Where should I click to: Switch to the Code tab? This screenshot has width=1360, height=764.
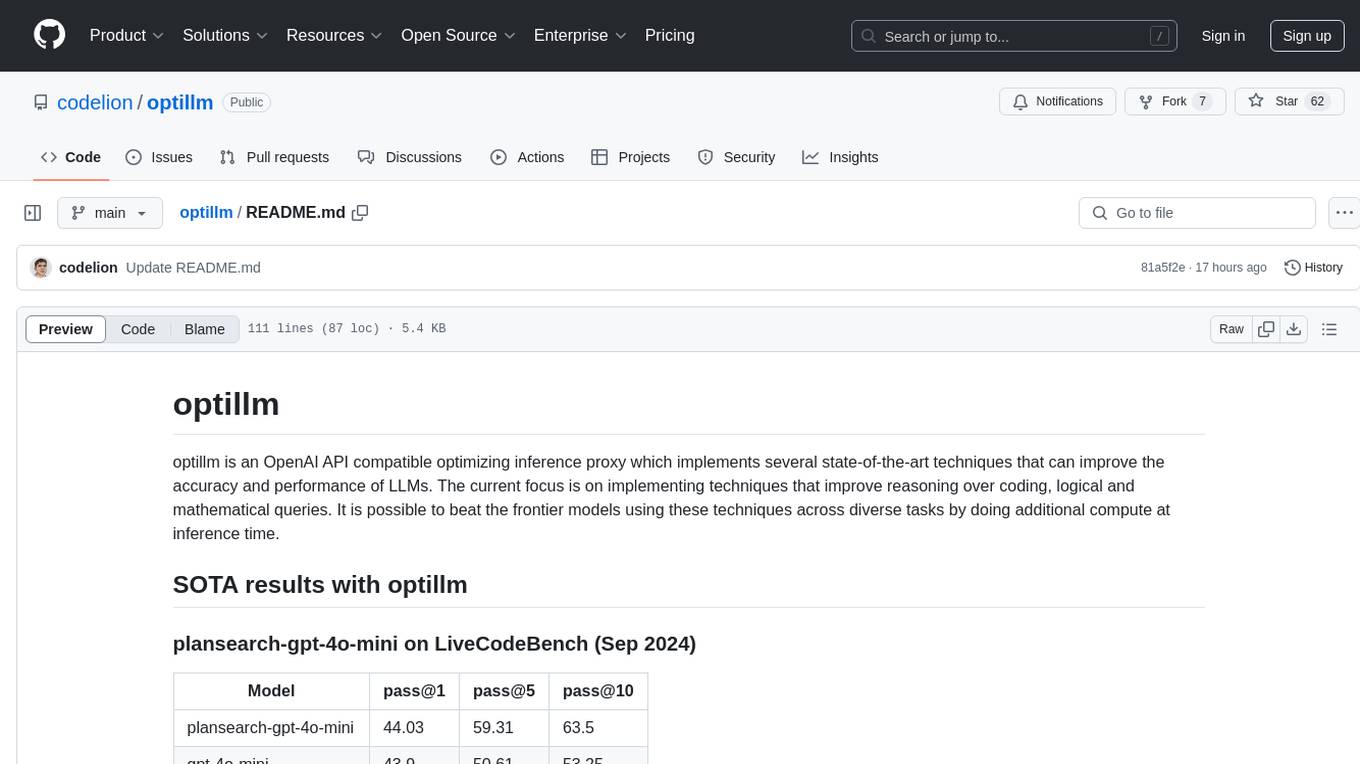coord(70,157)
